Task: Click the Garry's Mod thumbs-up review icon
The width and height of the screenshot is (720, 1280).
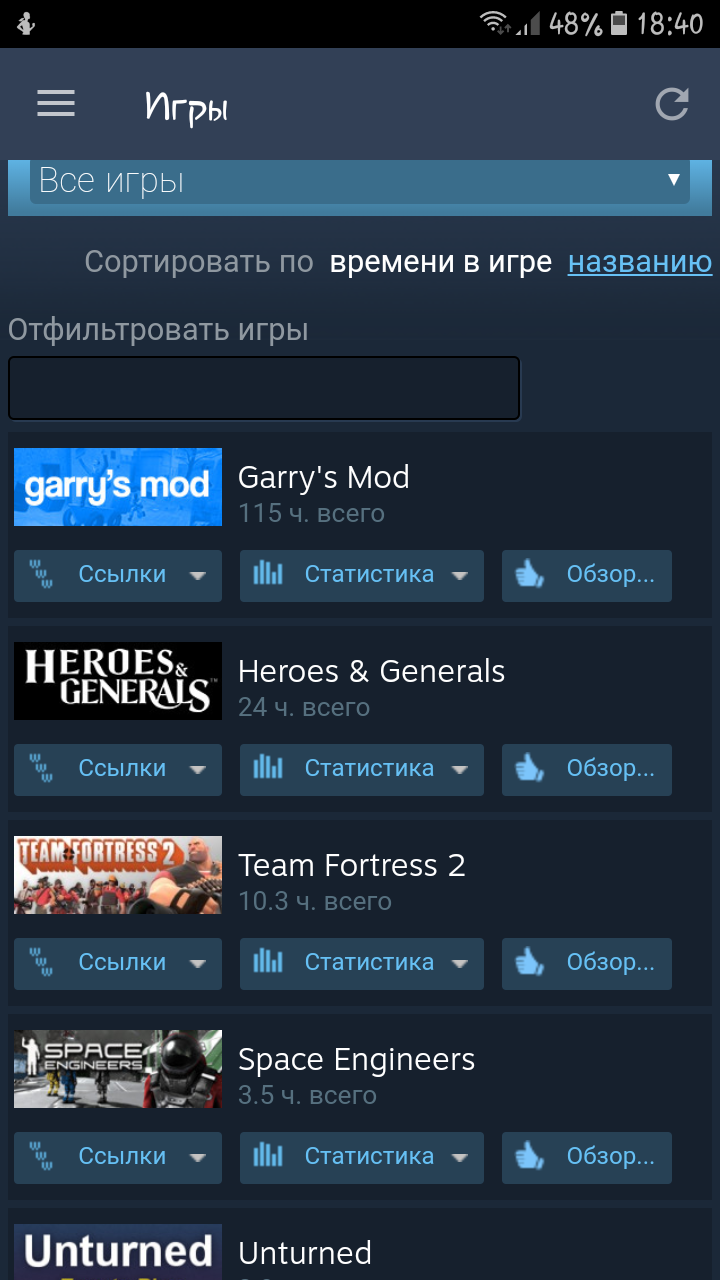Action: pyautogui.click(x=529, y=574)
